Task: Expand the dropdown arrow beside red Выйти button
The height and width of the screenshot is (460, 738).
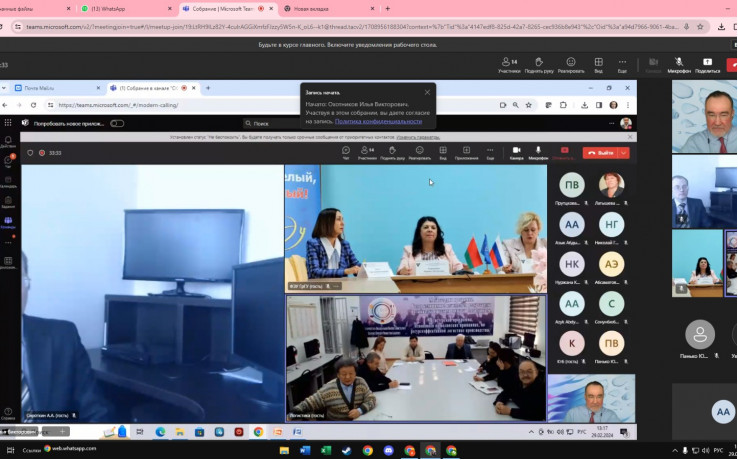Action: coord(625,153)
